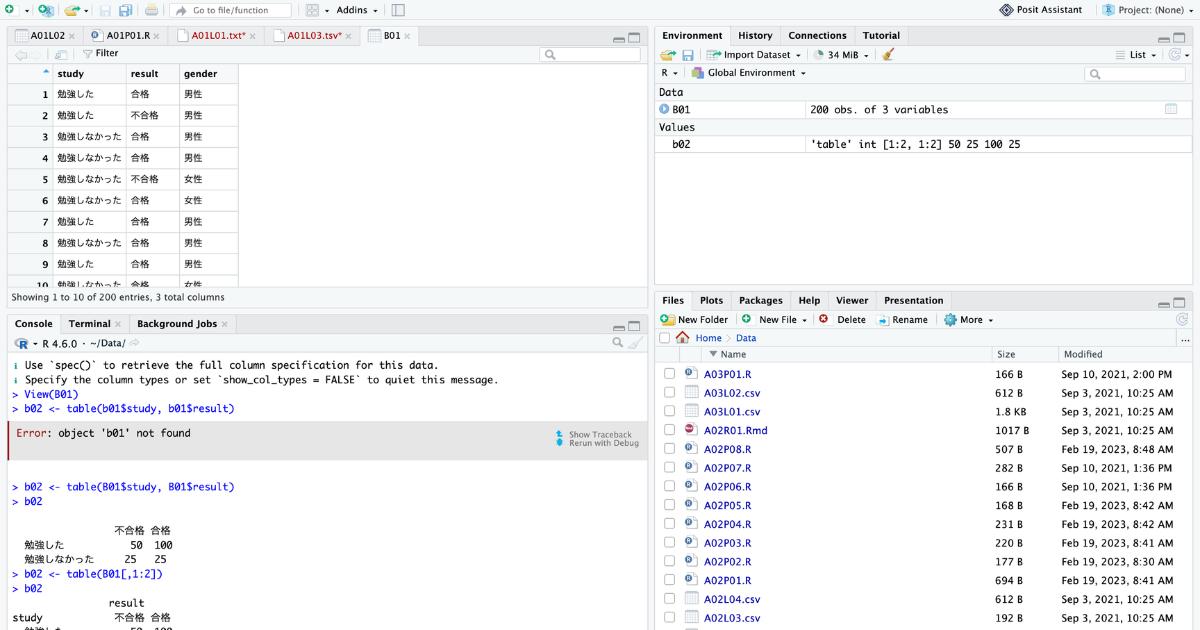Switch to the A01P01.R source tab
1200x630 pixels.
(127, 35)
